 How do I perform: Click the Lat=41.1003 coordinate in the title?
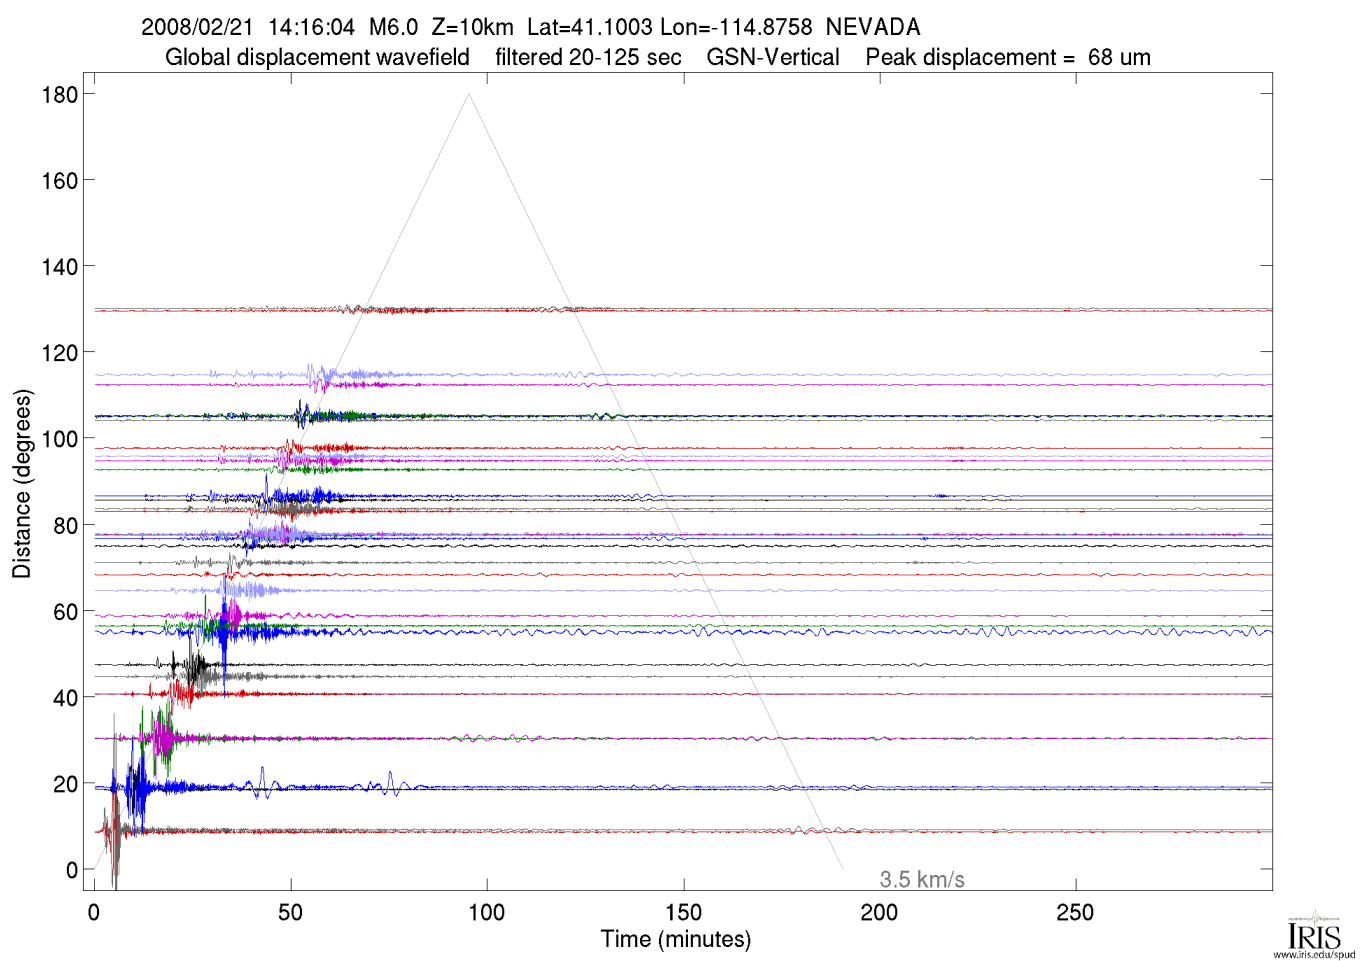pyautogui.click(x=589, y=27)
